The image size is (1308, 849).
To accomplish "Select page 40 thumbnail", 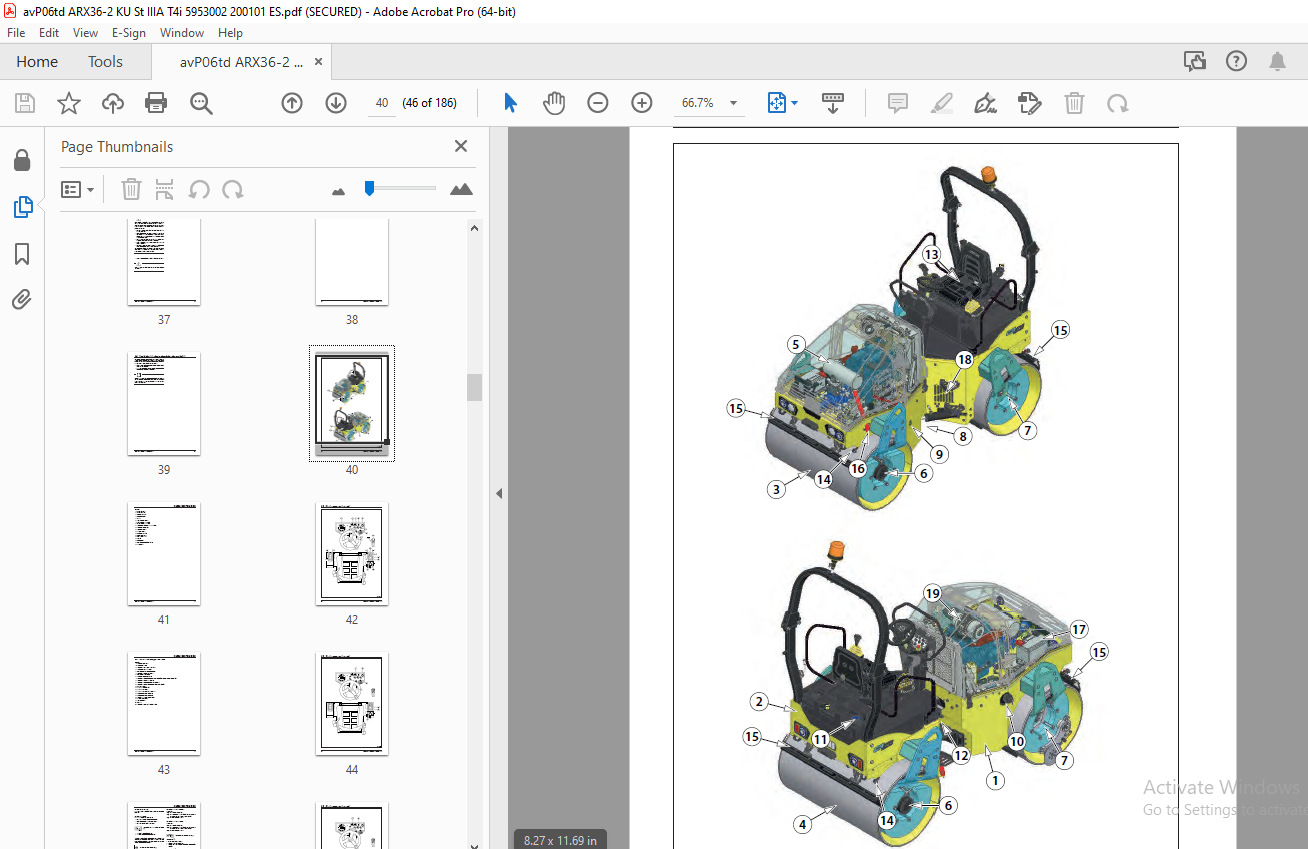I will 352,404.
